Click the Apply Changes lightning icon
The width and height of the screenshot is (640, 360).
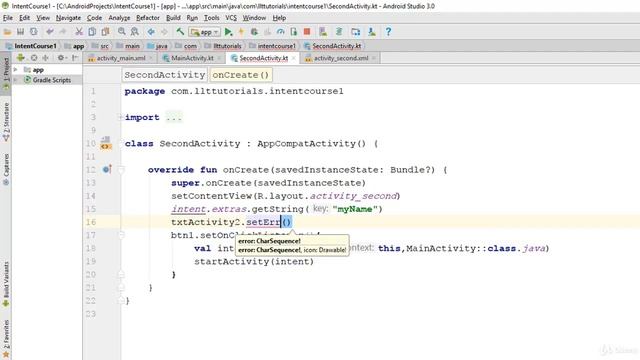pos(241,32)
